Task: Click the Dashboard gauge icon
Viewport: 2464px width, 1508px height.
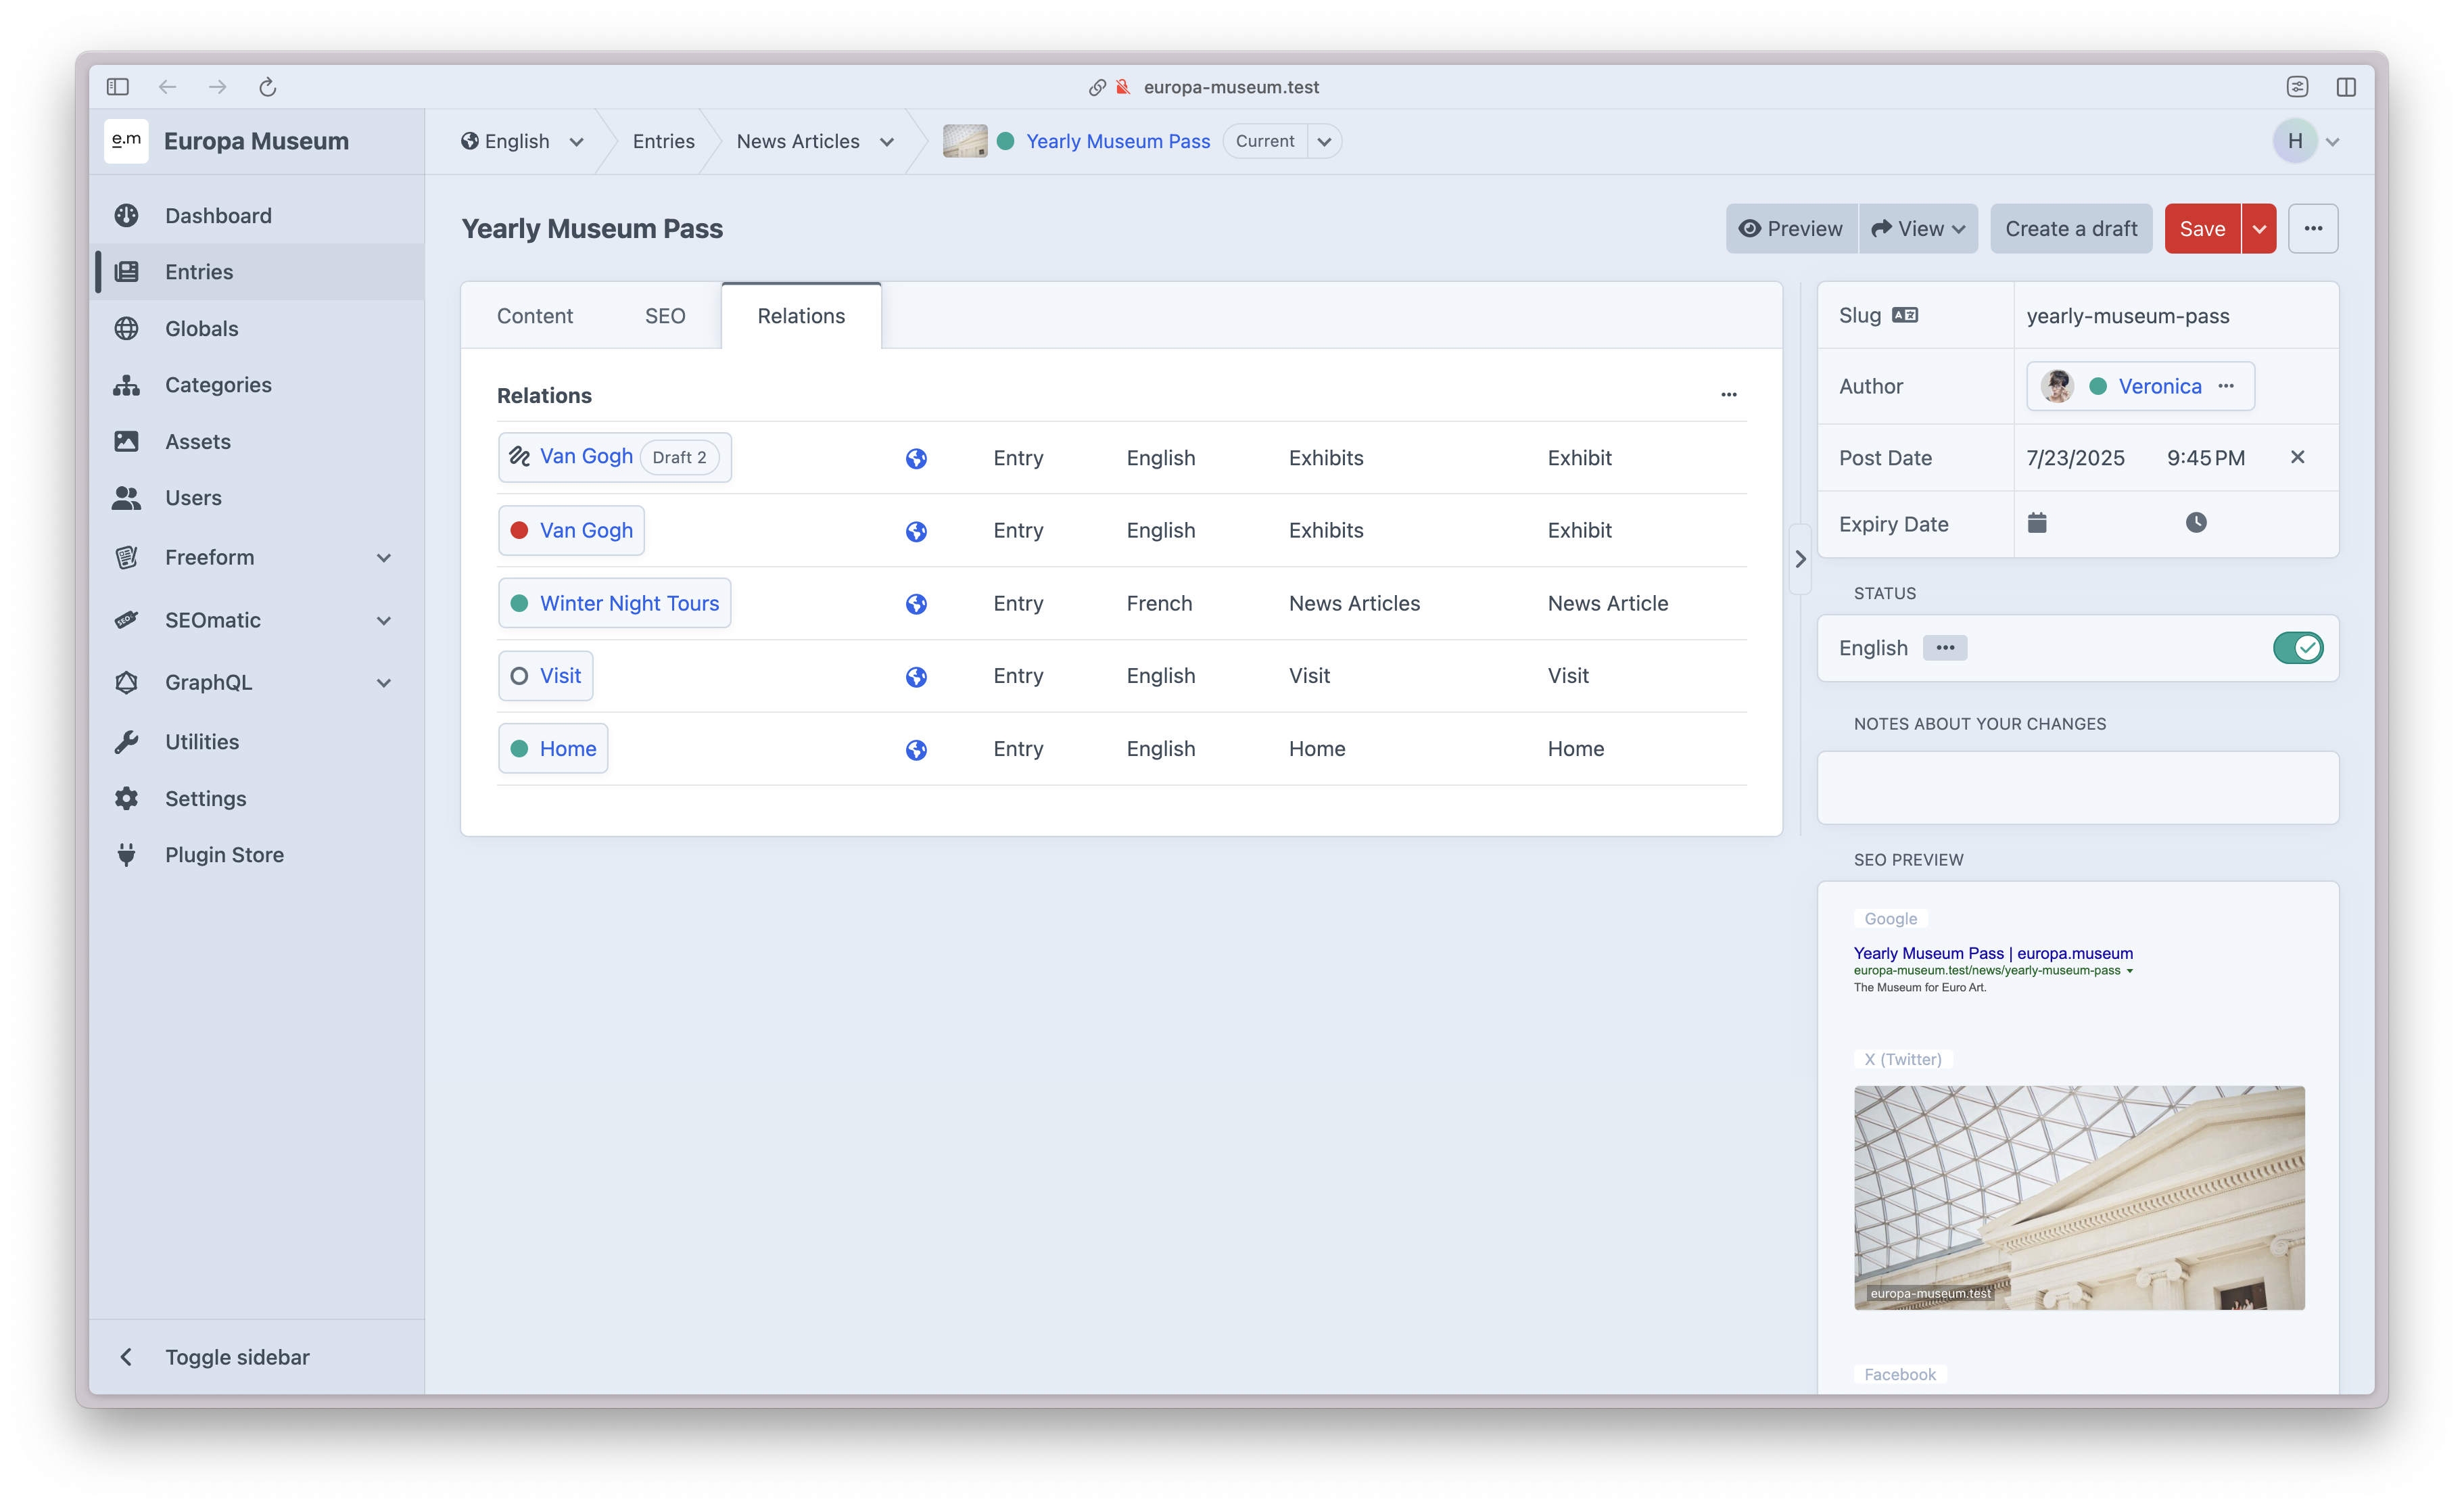Action: pyautogui.click(x=126, y=216)
